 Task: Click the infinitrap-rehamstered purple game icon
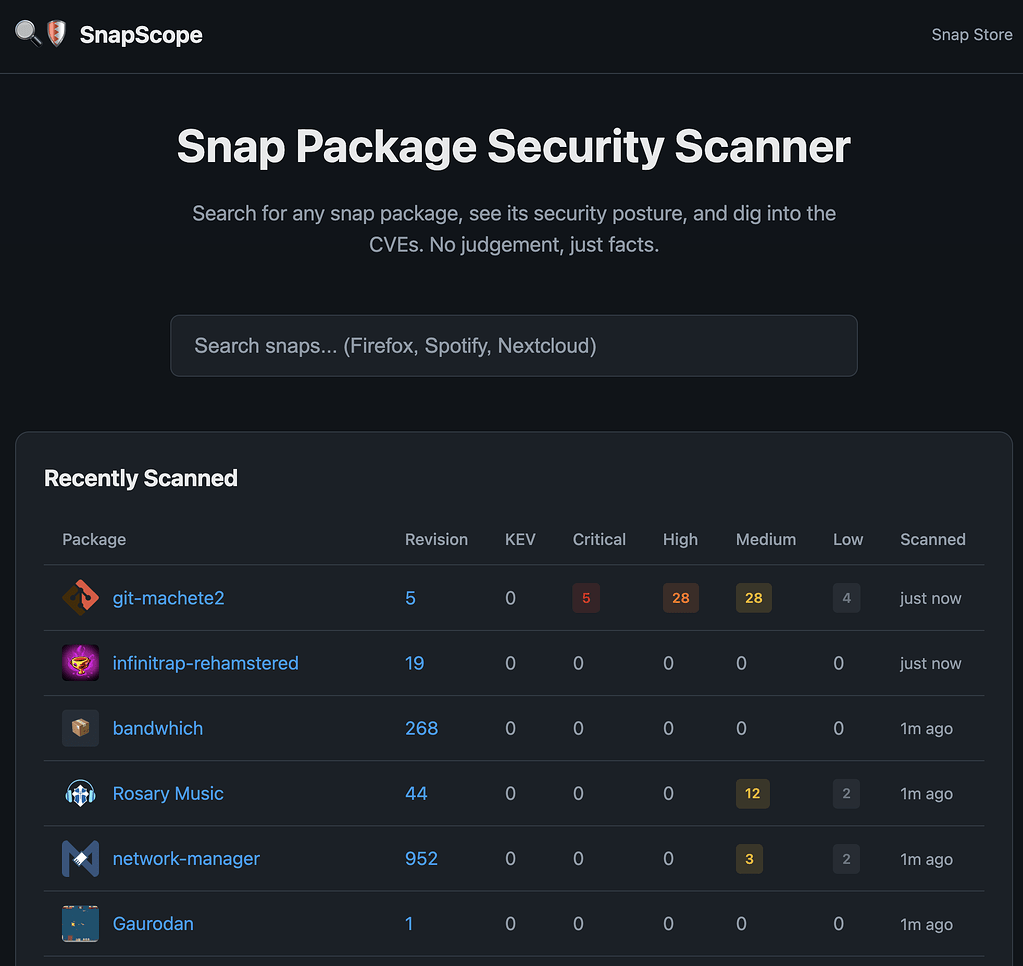[80, 663]
